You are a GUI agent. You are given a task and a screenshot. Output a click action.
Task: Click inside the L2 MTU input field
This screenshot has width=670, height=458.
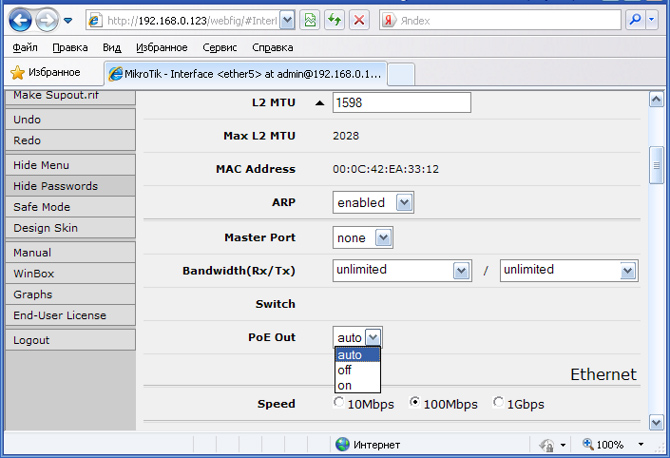[400, 102]
